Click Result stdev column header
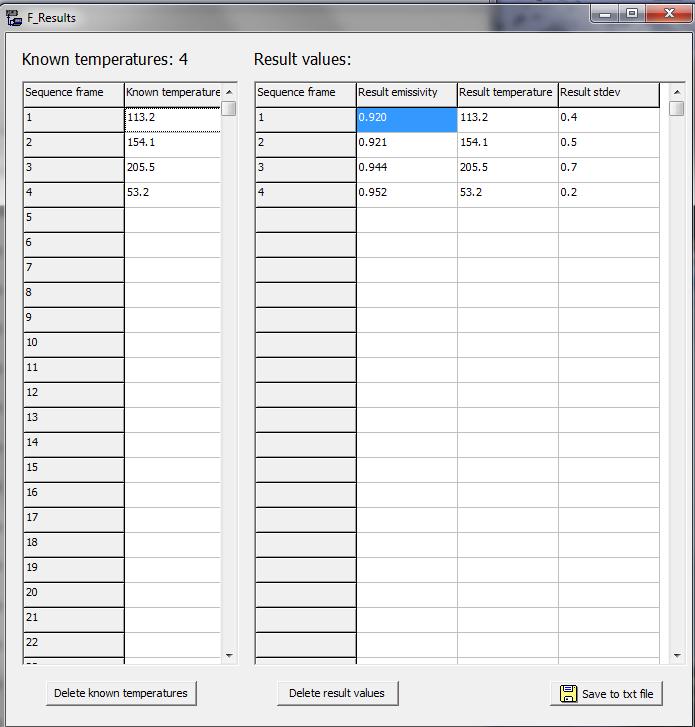This screenshot has height=727, width=695. [x=609, y=95]
